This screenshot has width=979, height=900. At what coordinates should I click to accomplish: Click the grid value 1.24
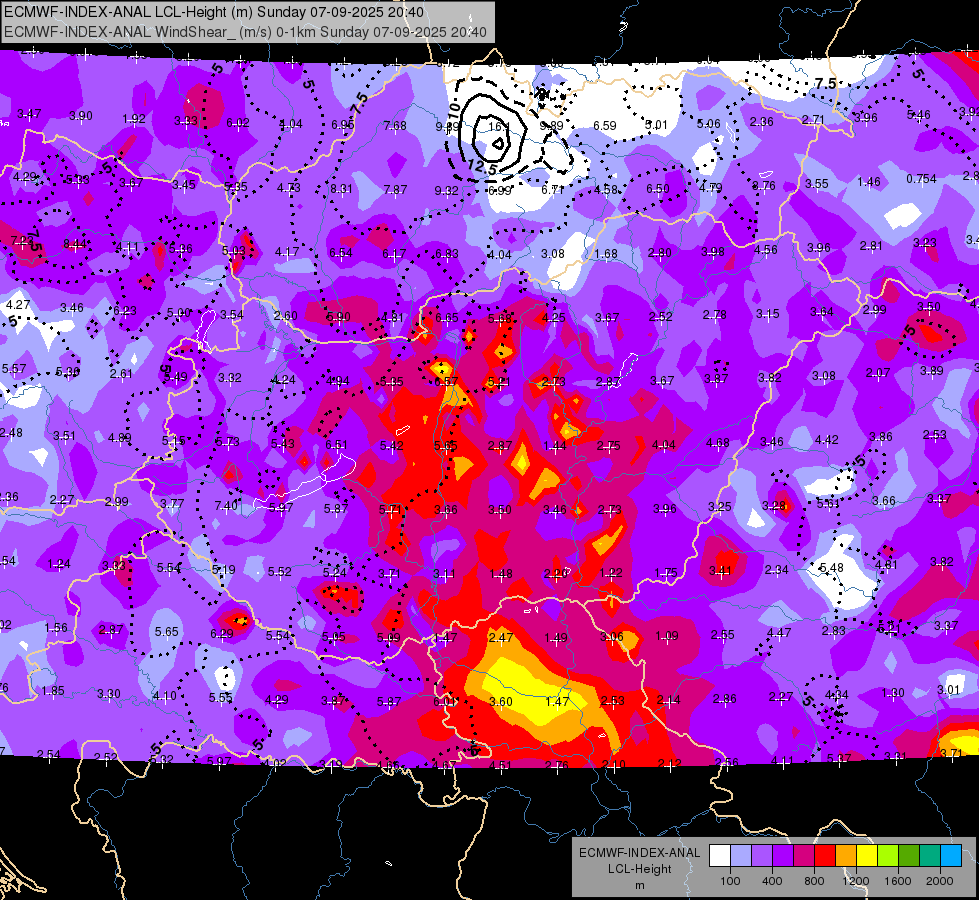(59, 564)
